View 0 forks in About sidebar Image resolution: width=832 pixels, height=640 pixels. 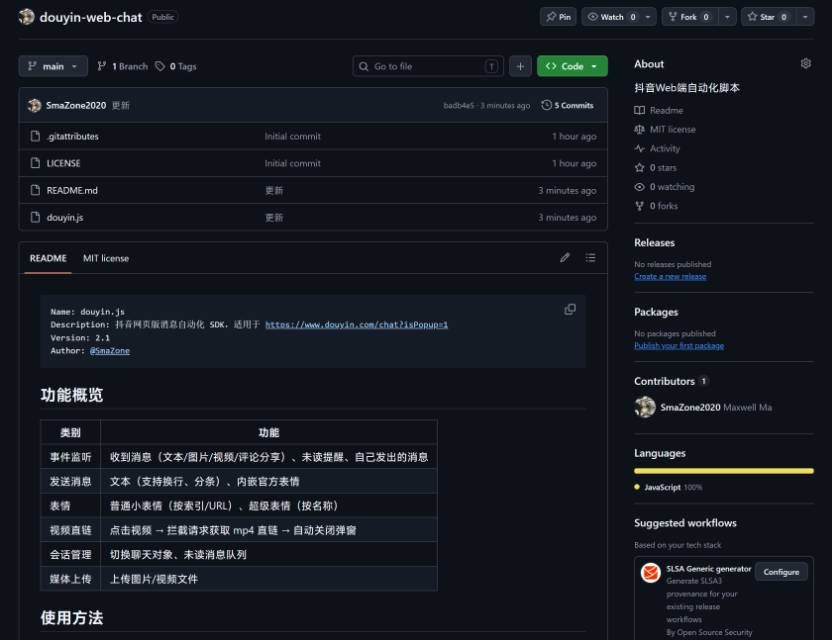pyautogui.click(x=656, y=206)
